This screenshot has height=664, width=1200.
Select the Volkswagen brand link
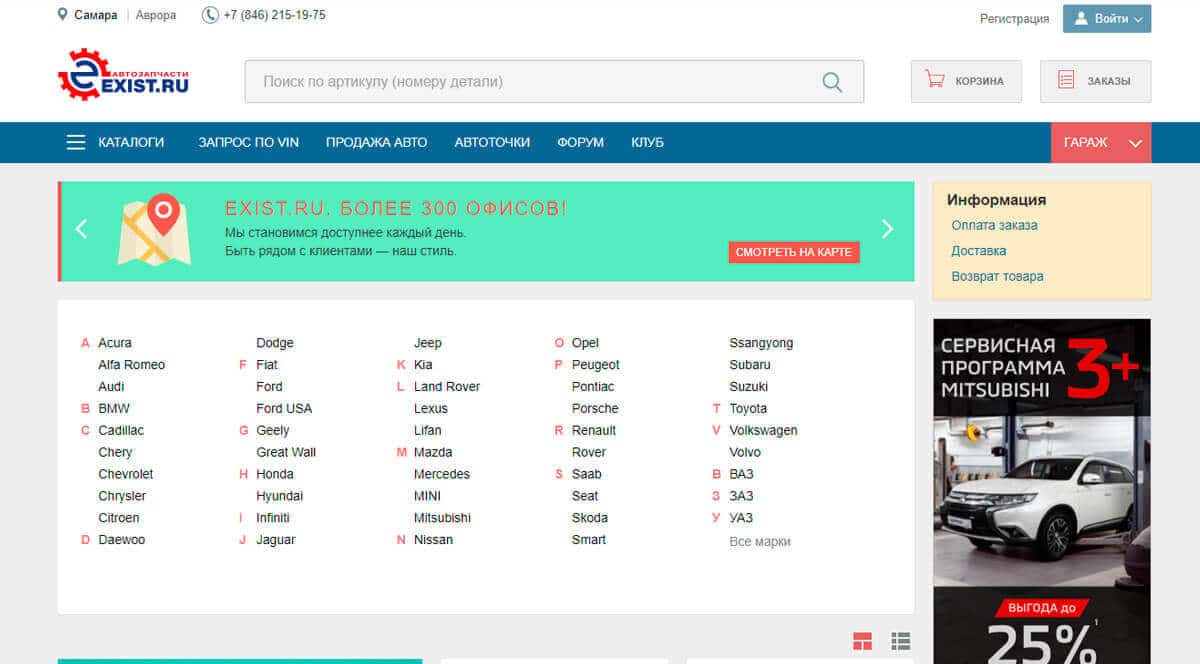(763, 430)
